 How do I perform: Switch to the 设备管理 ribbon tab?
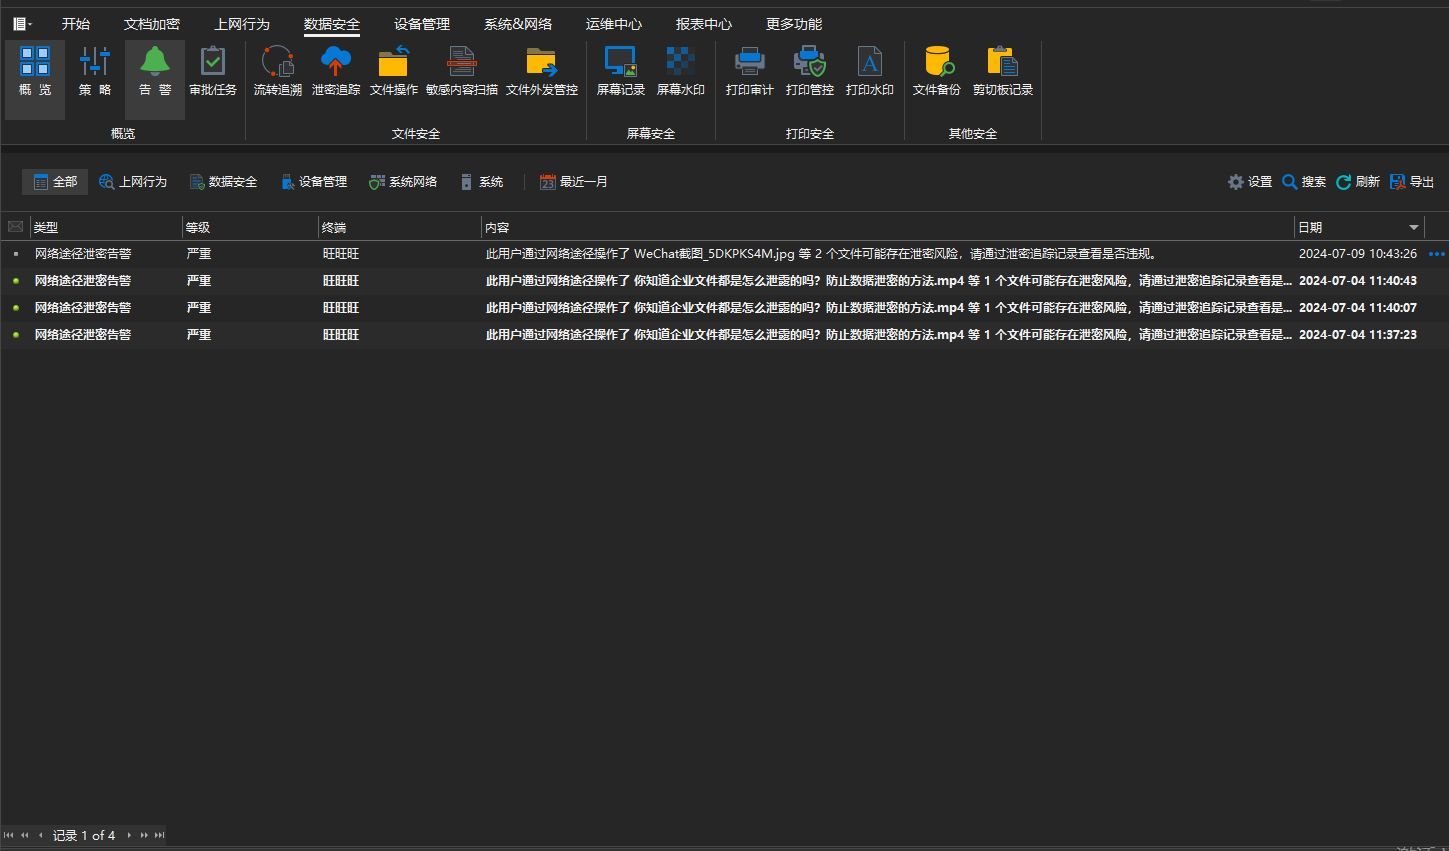(x=422, y=24)
